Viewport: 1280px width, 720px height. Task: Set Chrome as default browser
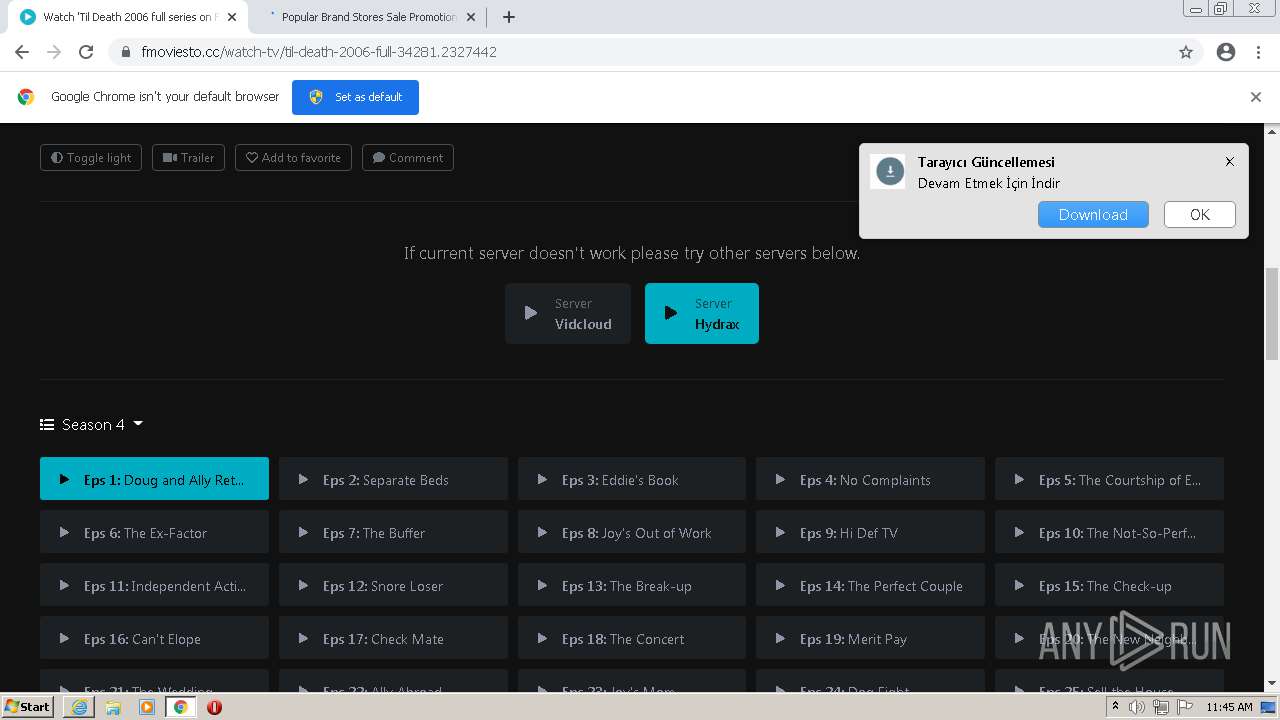[x=355, y=97]
